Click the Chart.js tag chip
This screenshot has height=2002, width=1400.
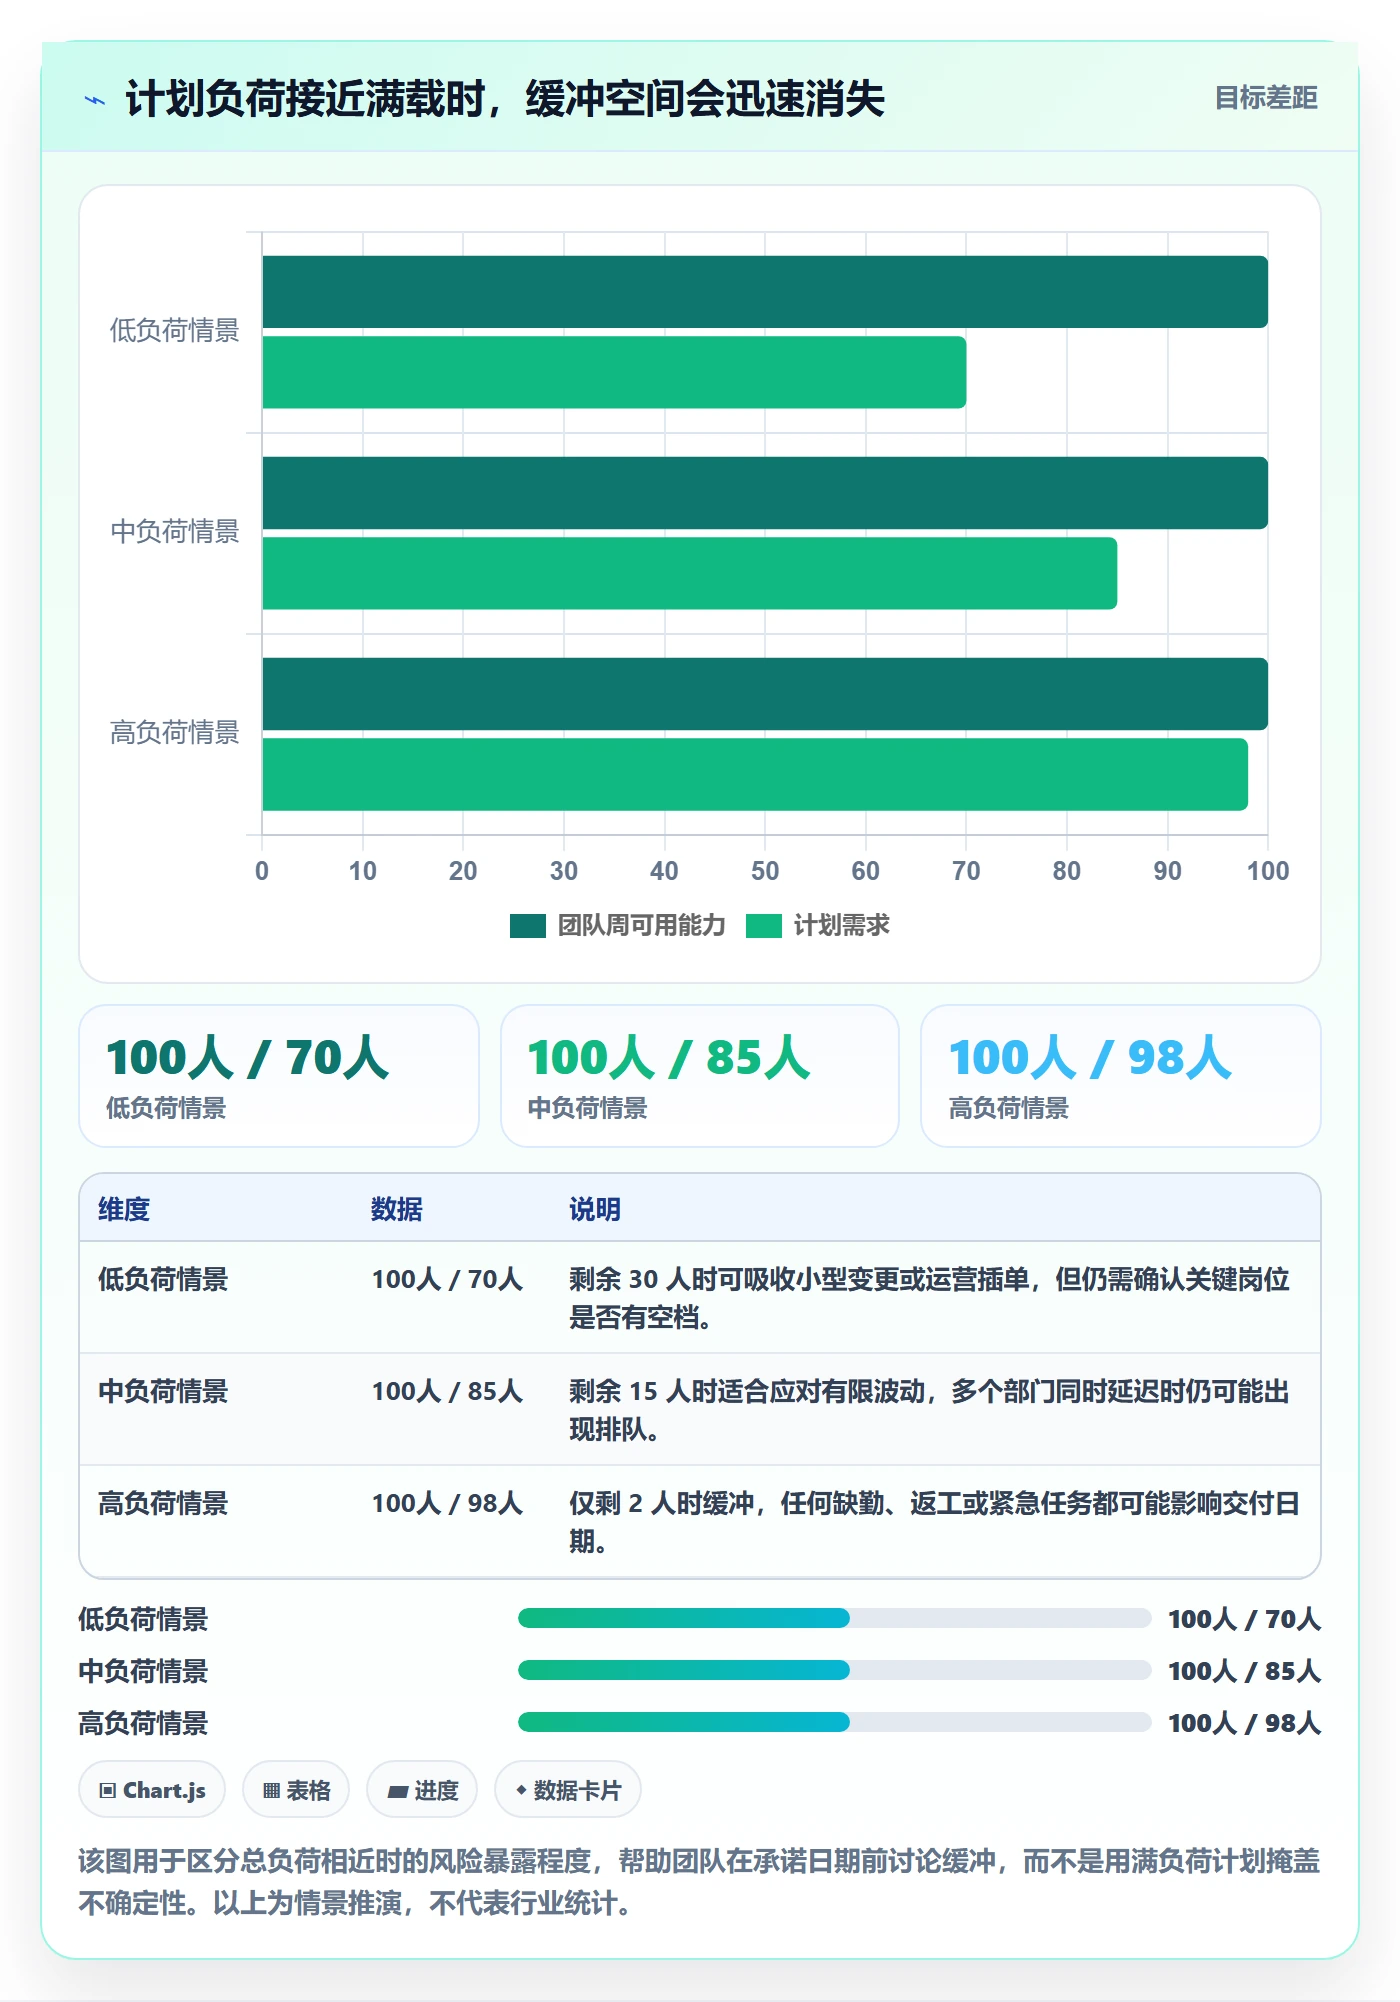pyautogui.click(x=152, y=1790)
